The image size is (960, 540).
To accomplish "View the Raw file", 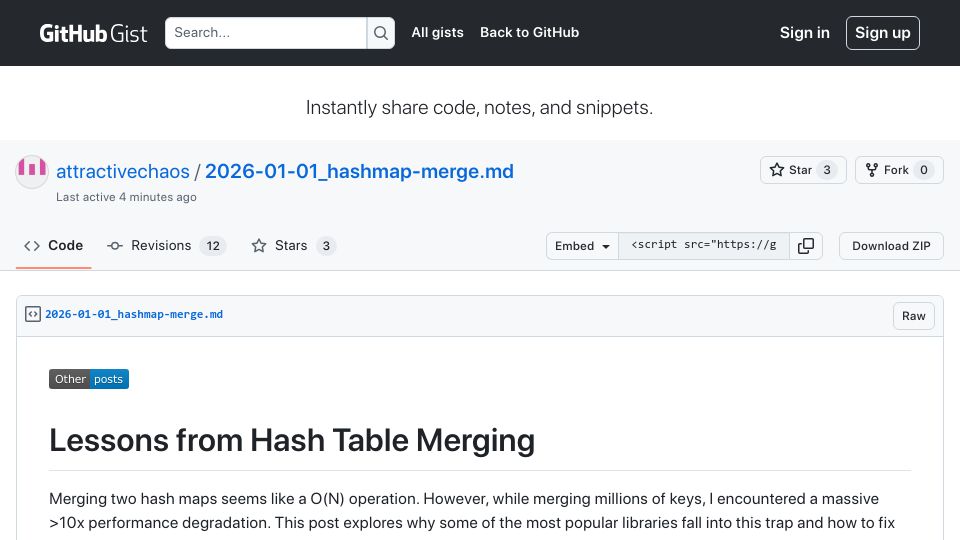I will (x=913, y=316).
